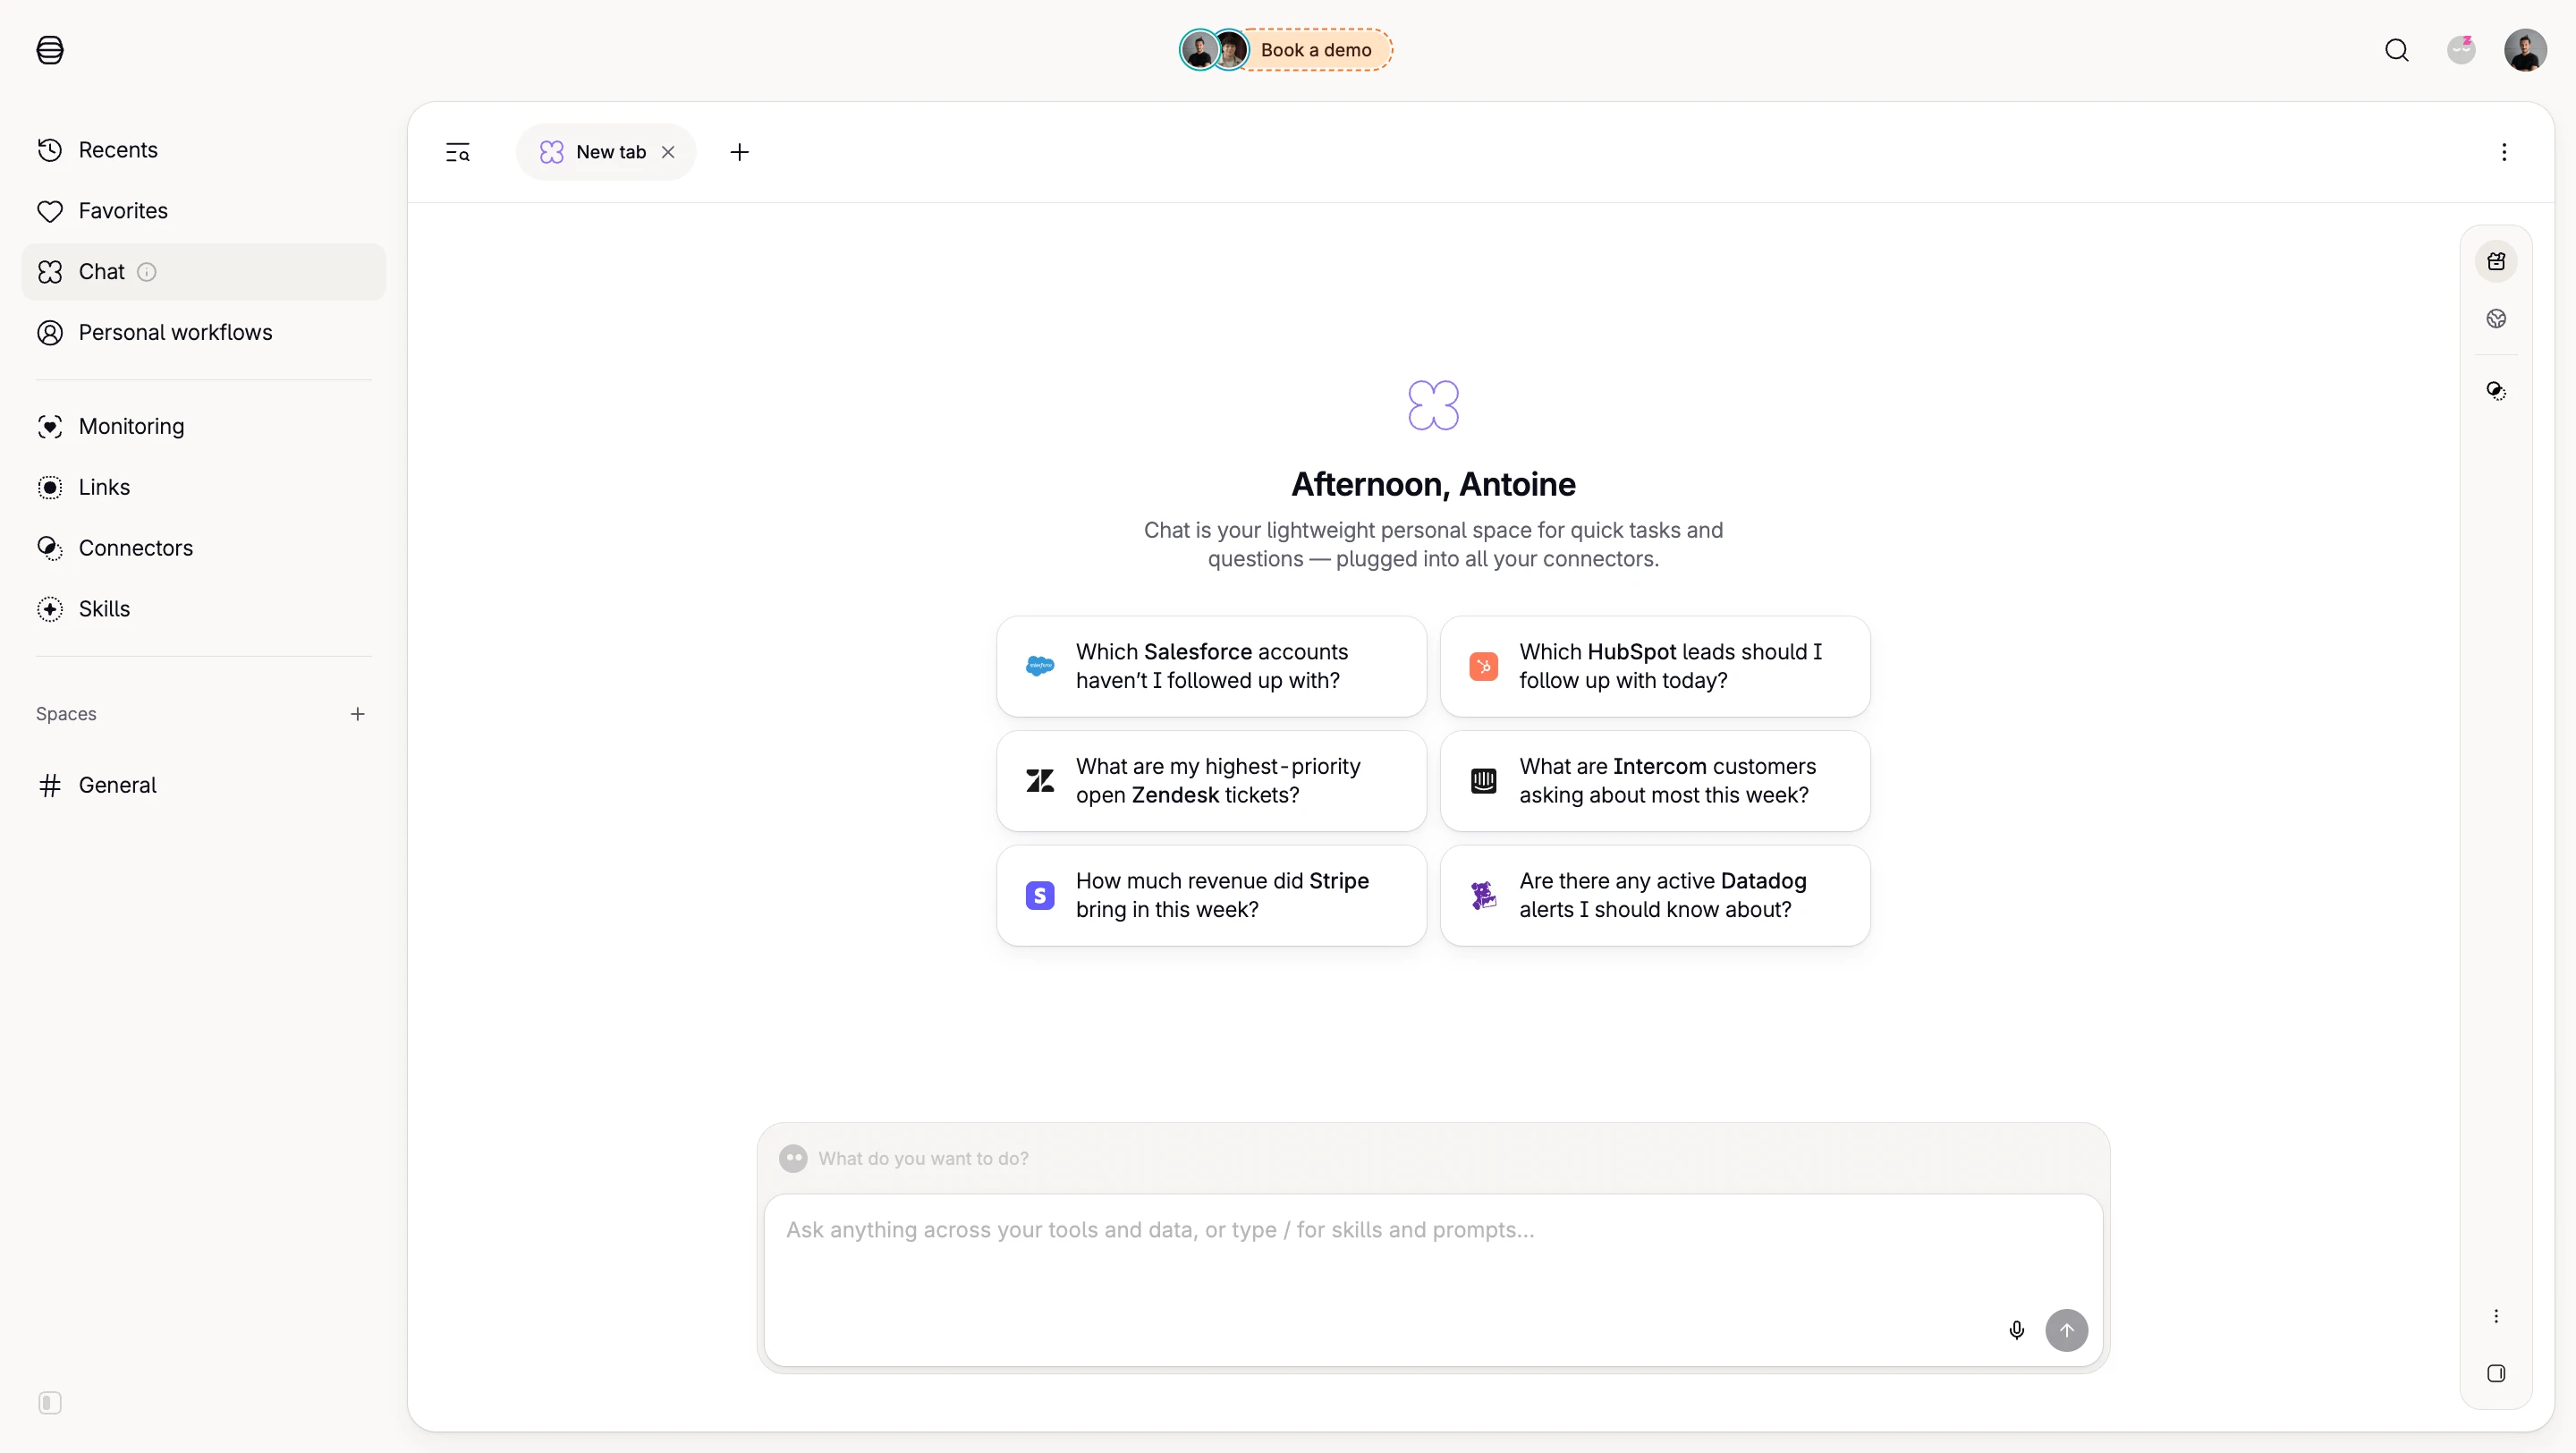Click the second circular icon in the right panel
Screen dimensions: 2576x1453
tap(2496, 319)
